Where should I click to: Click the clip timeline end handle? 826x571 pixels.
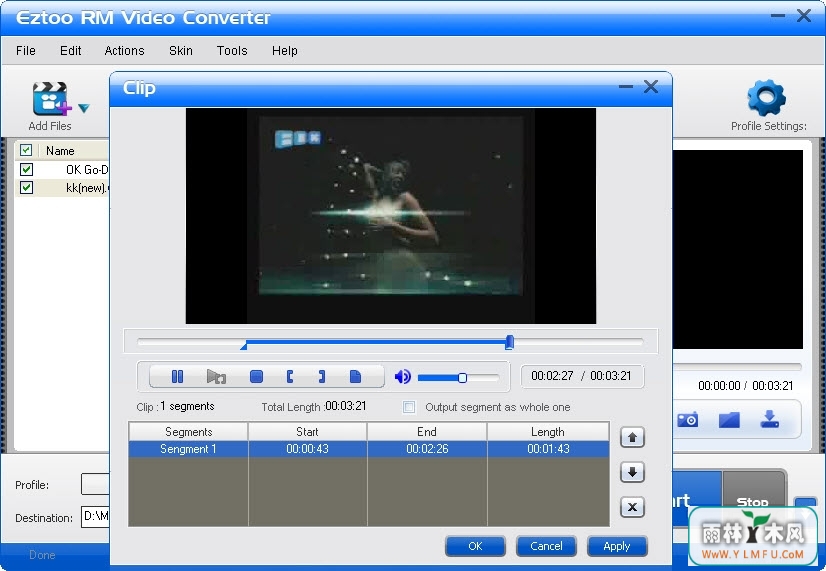click(x=509, y=342)
